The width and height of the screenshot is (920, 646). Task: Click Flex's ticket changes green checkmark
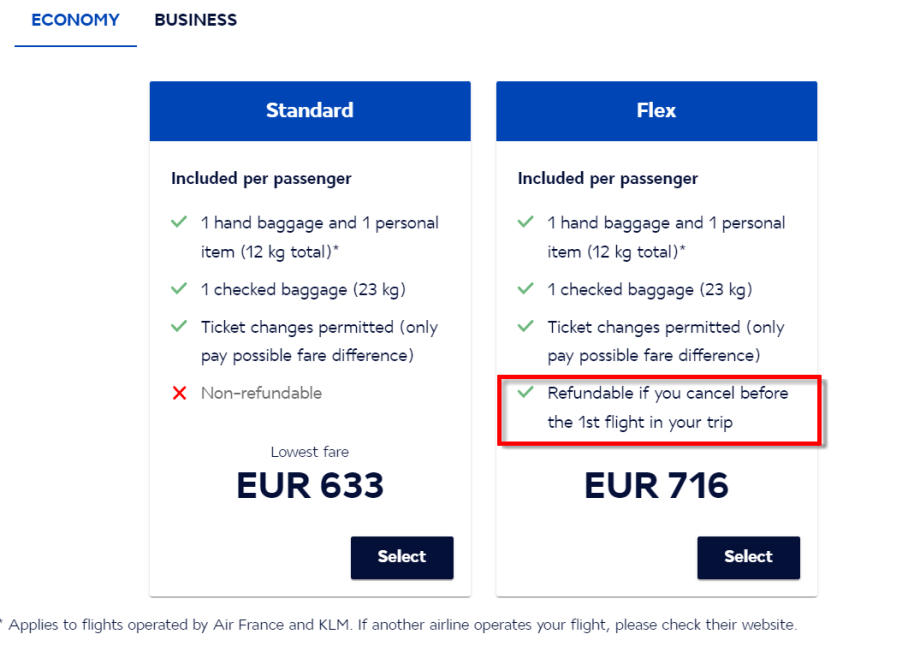coord(526,326)
